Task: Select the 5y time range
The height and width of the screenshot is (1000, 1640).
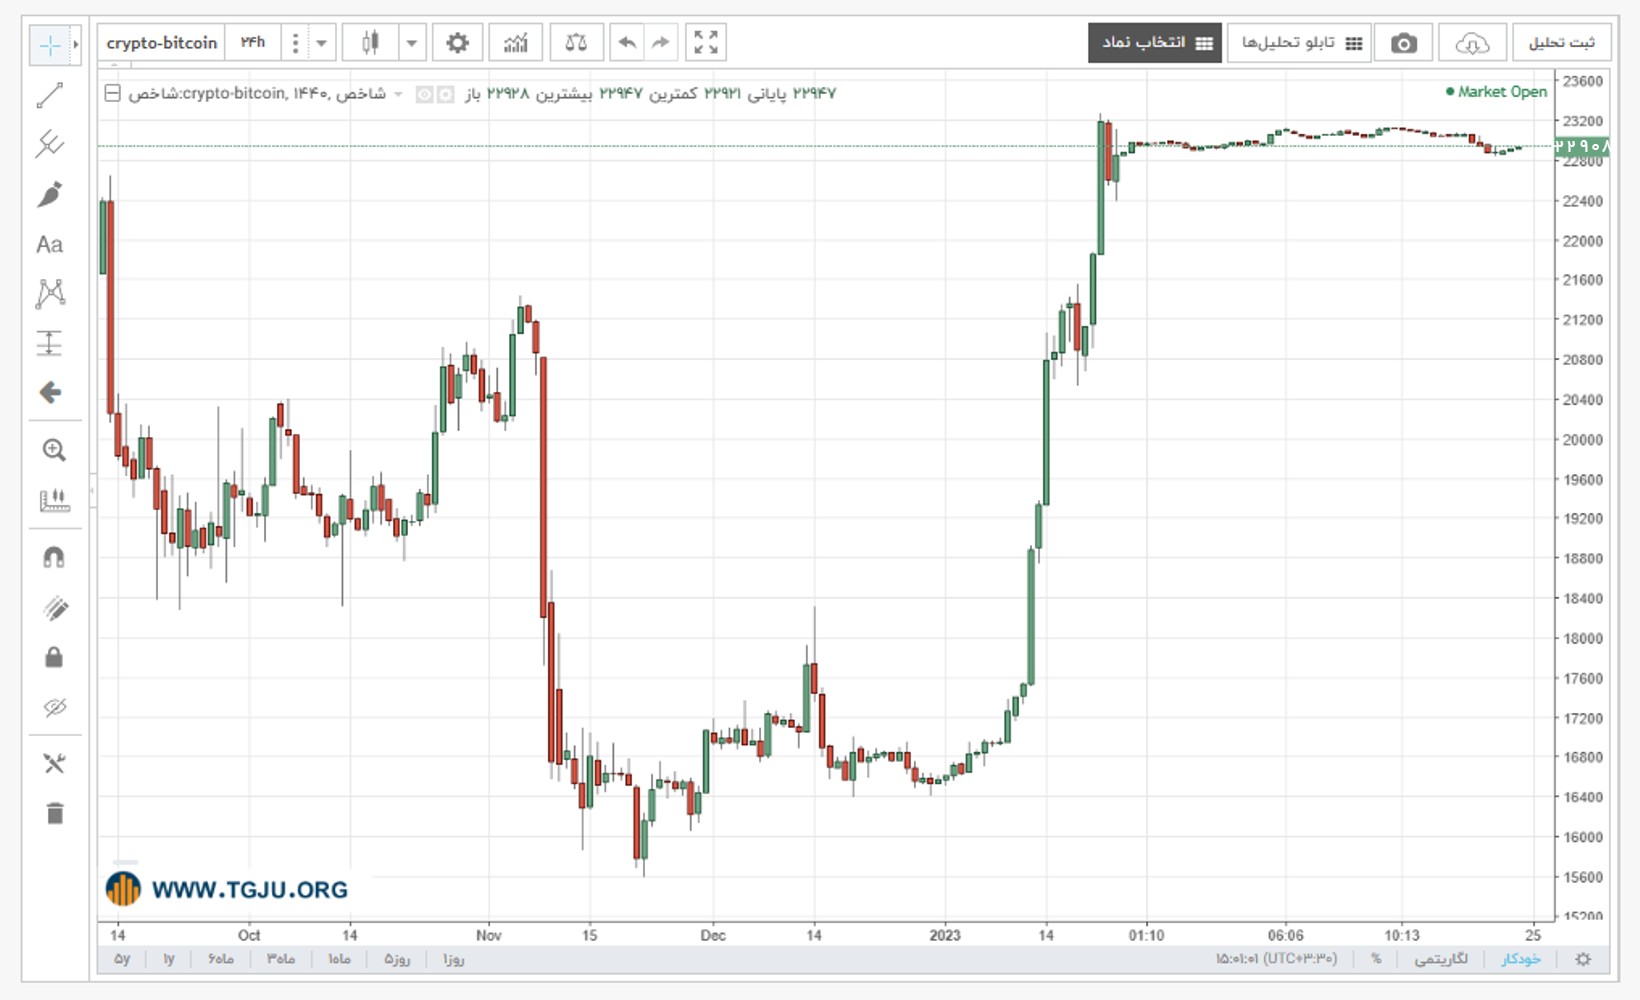Action: pyautogui.click(x=122, y=959)
